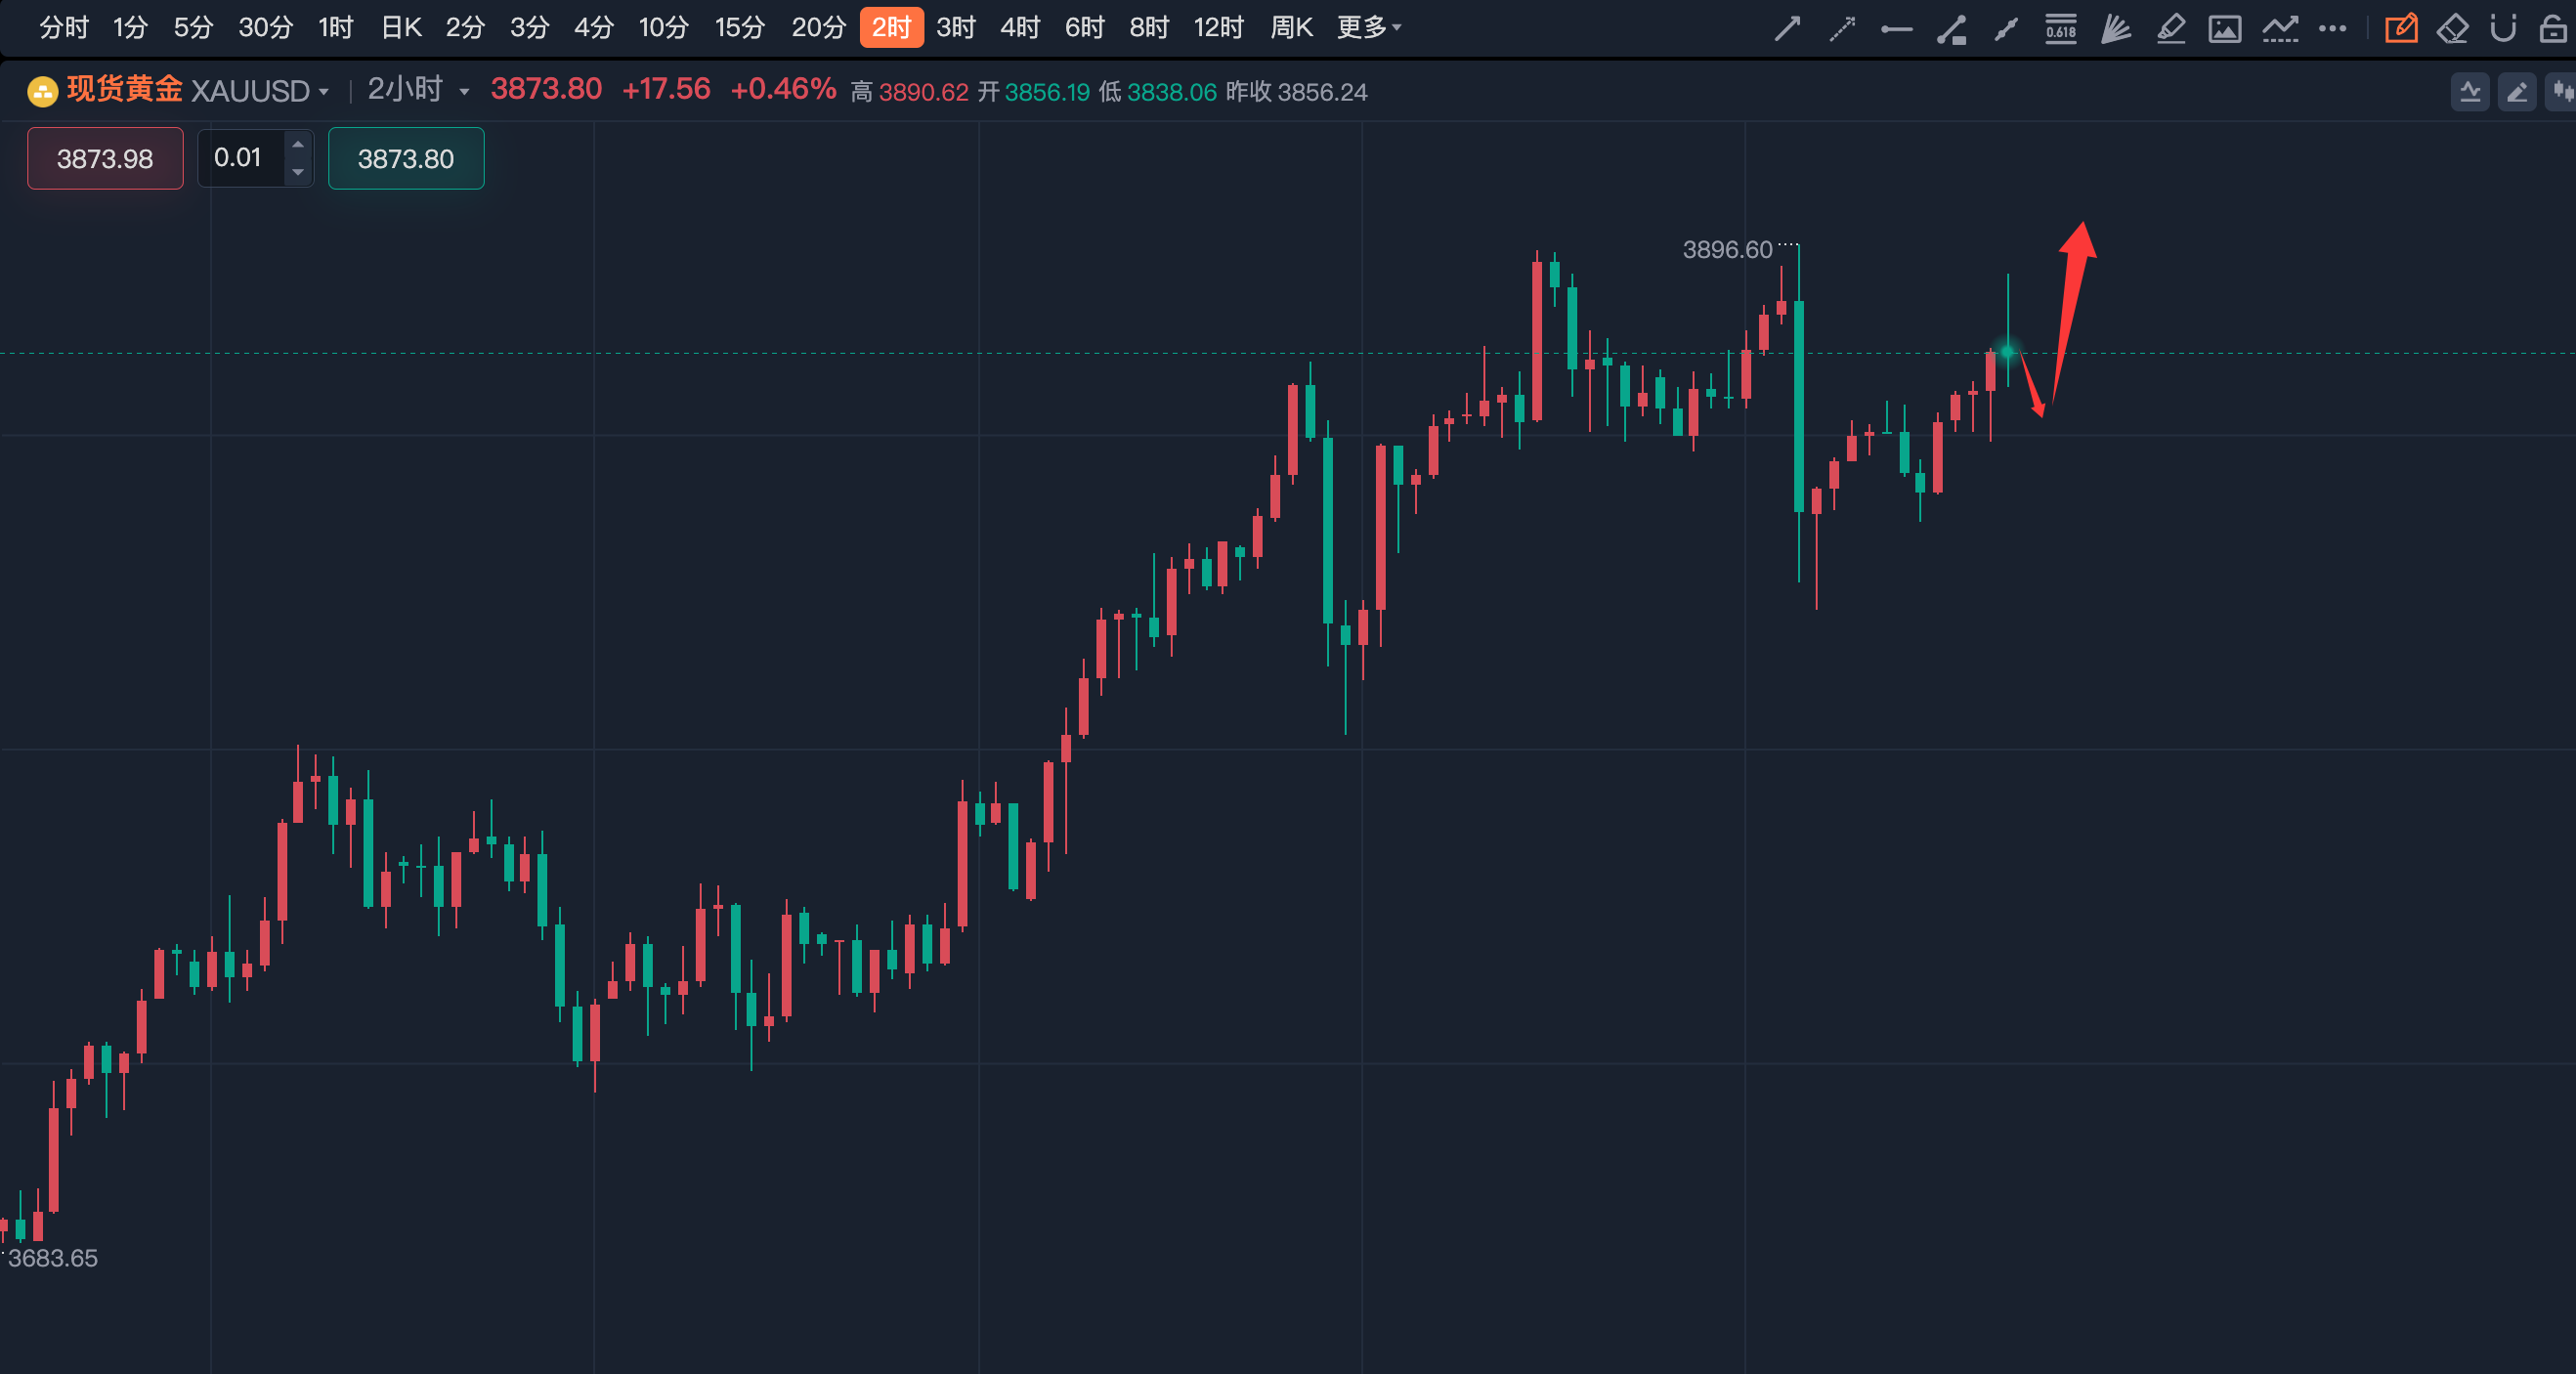This screenshot has height=1374, width=2576.
Task: Click the eraser tool icon
Action: pyautogui.click(x=2452, y=29)
